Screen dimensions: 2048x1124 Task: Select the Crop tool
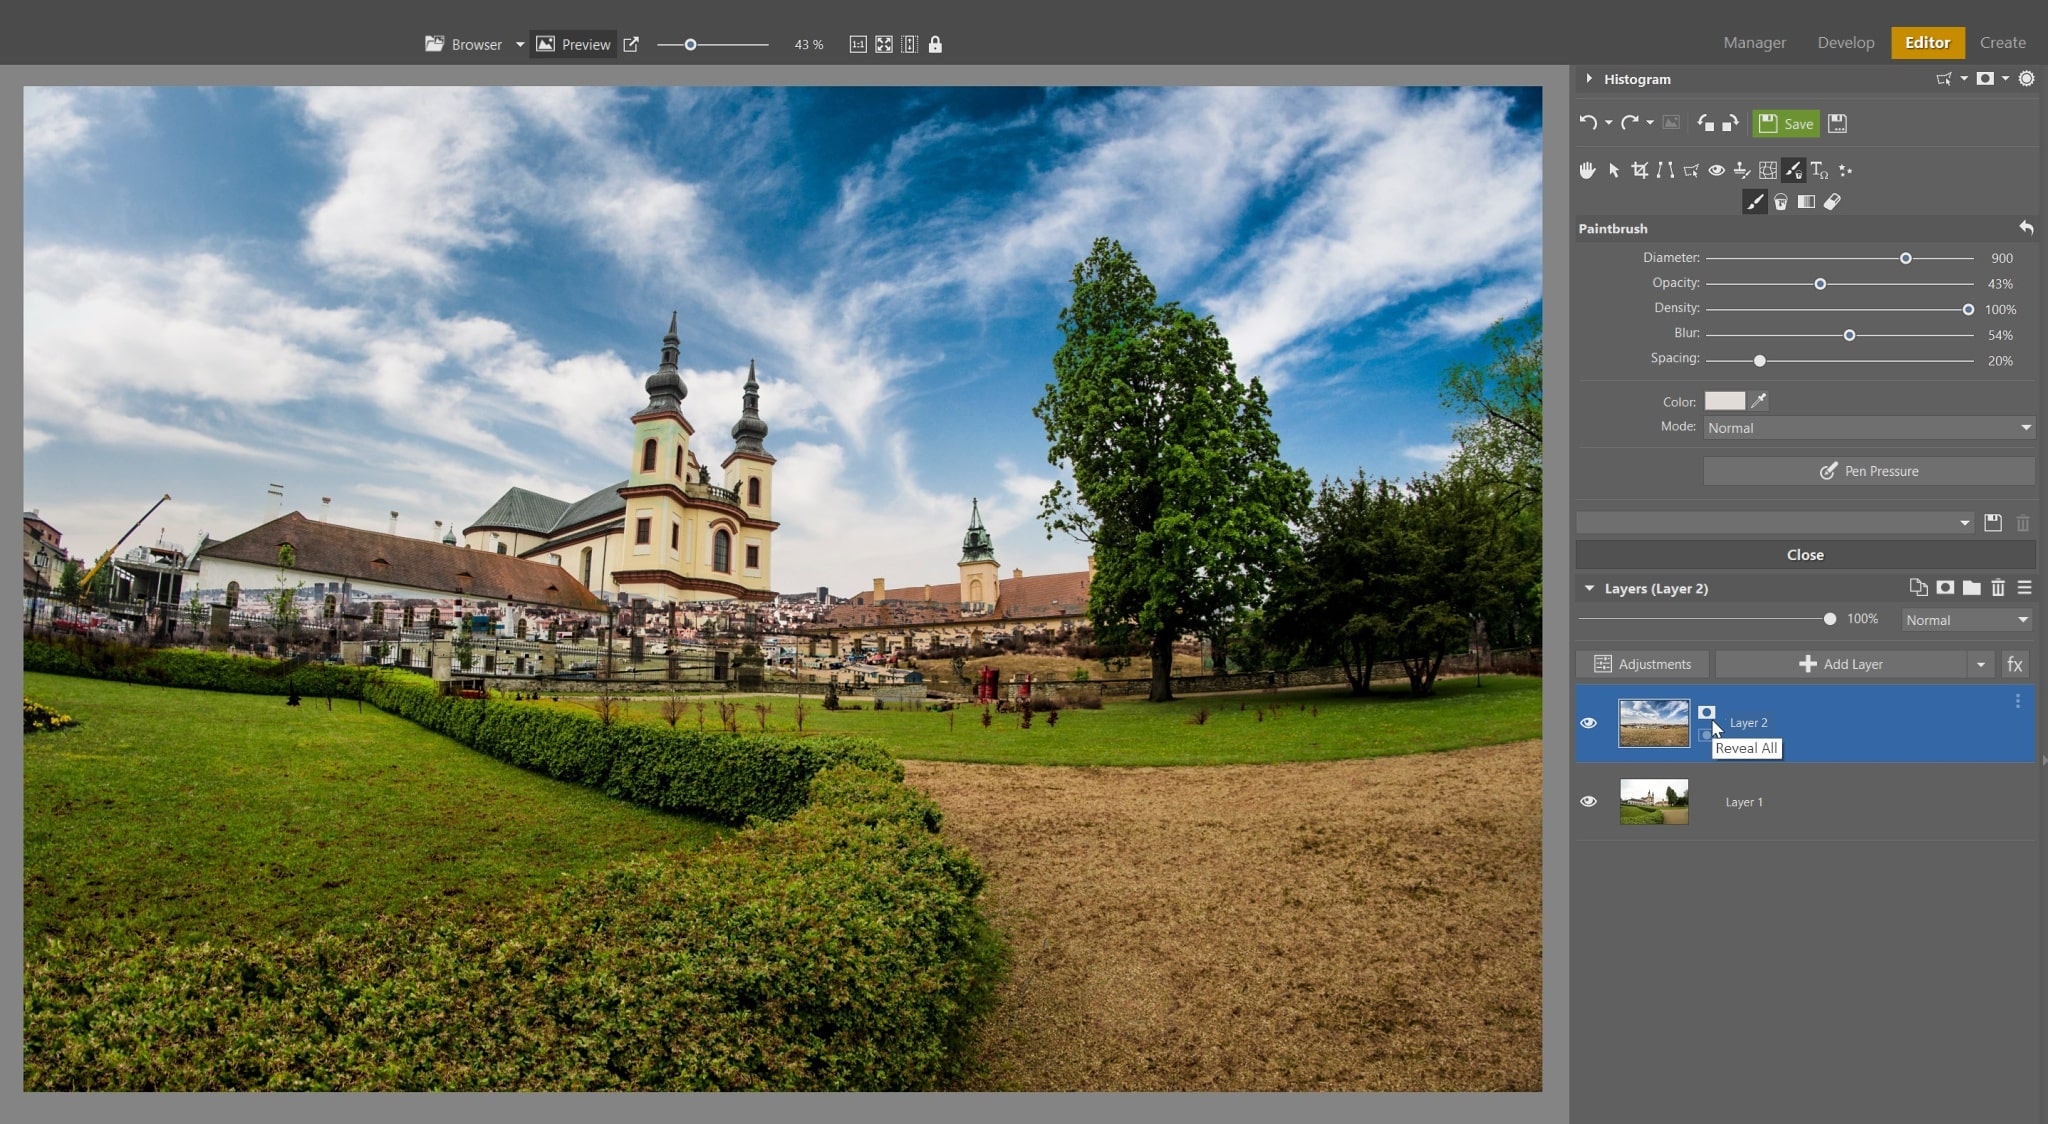[1639, 170]
